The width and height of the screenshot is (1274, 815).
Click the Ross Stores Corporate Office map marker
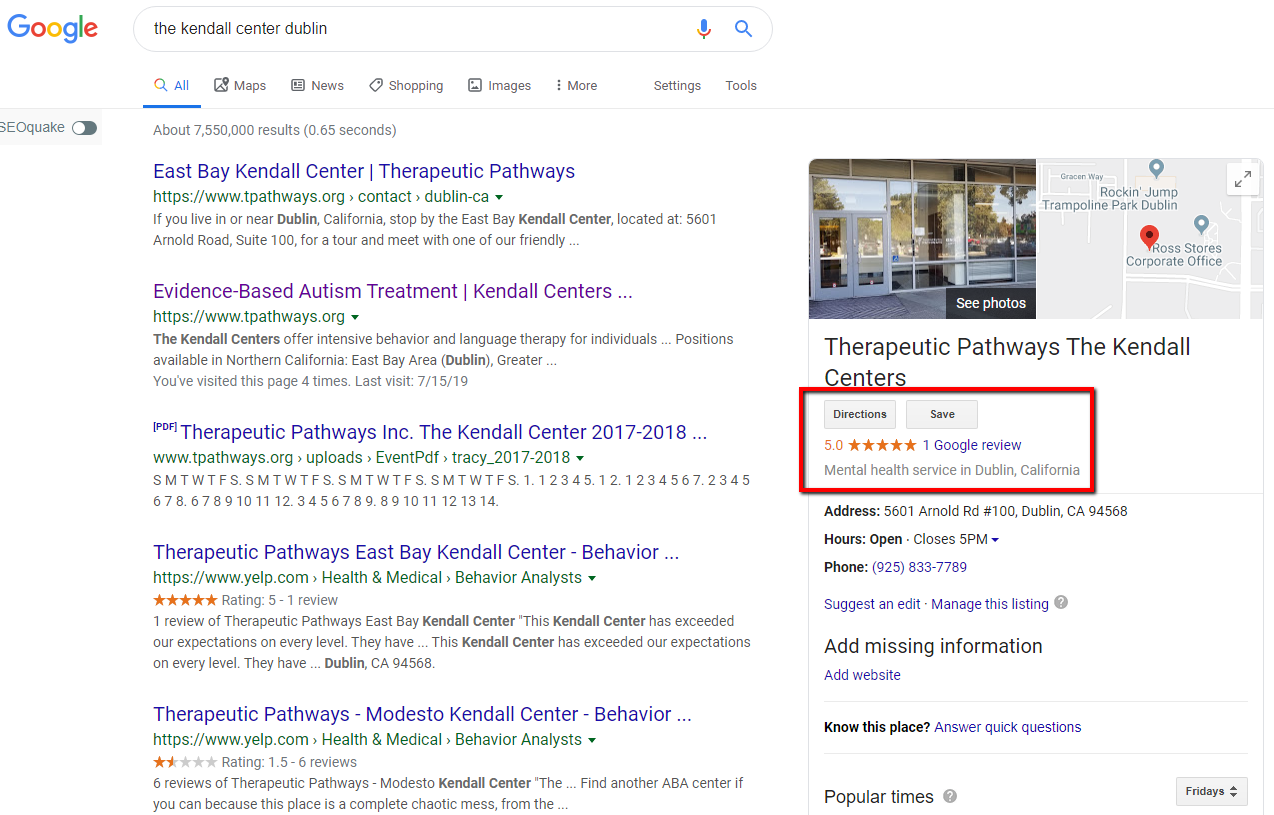1202,225
